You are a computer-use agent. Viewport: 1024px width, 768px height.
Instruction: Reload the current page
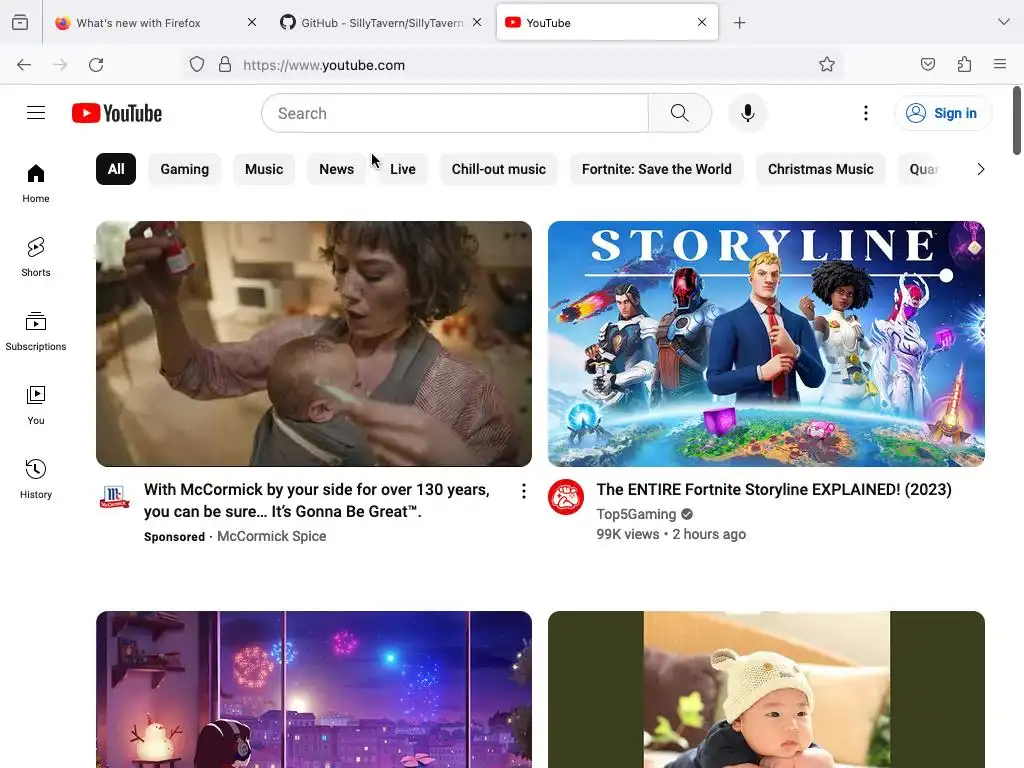(96, 65)
